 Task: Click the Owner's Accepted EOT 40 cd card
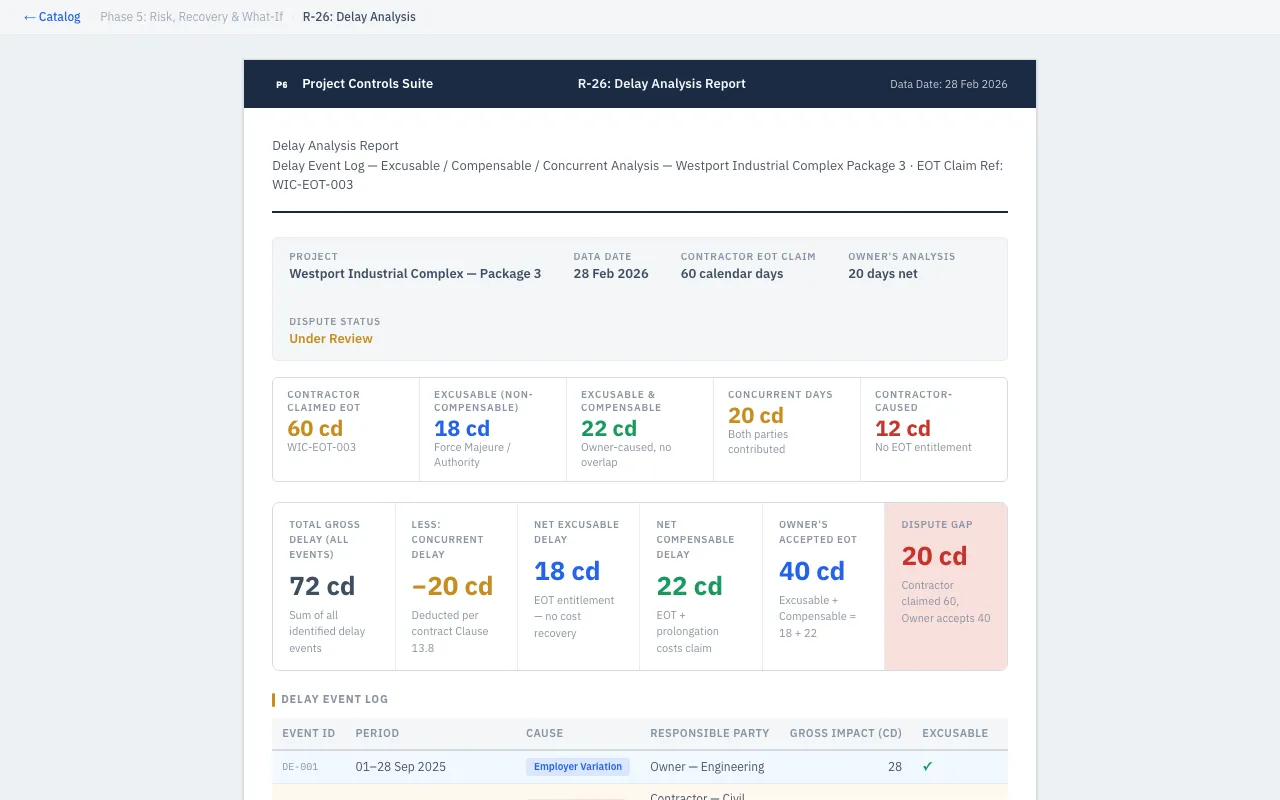tap(822, 586)
